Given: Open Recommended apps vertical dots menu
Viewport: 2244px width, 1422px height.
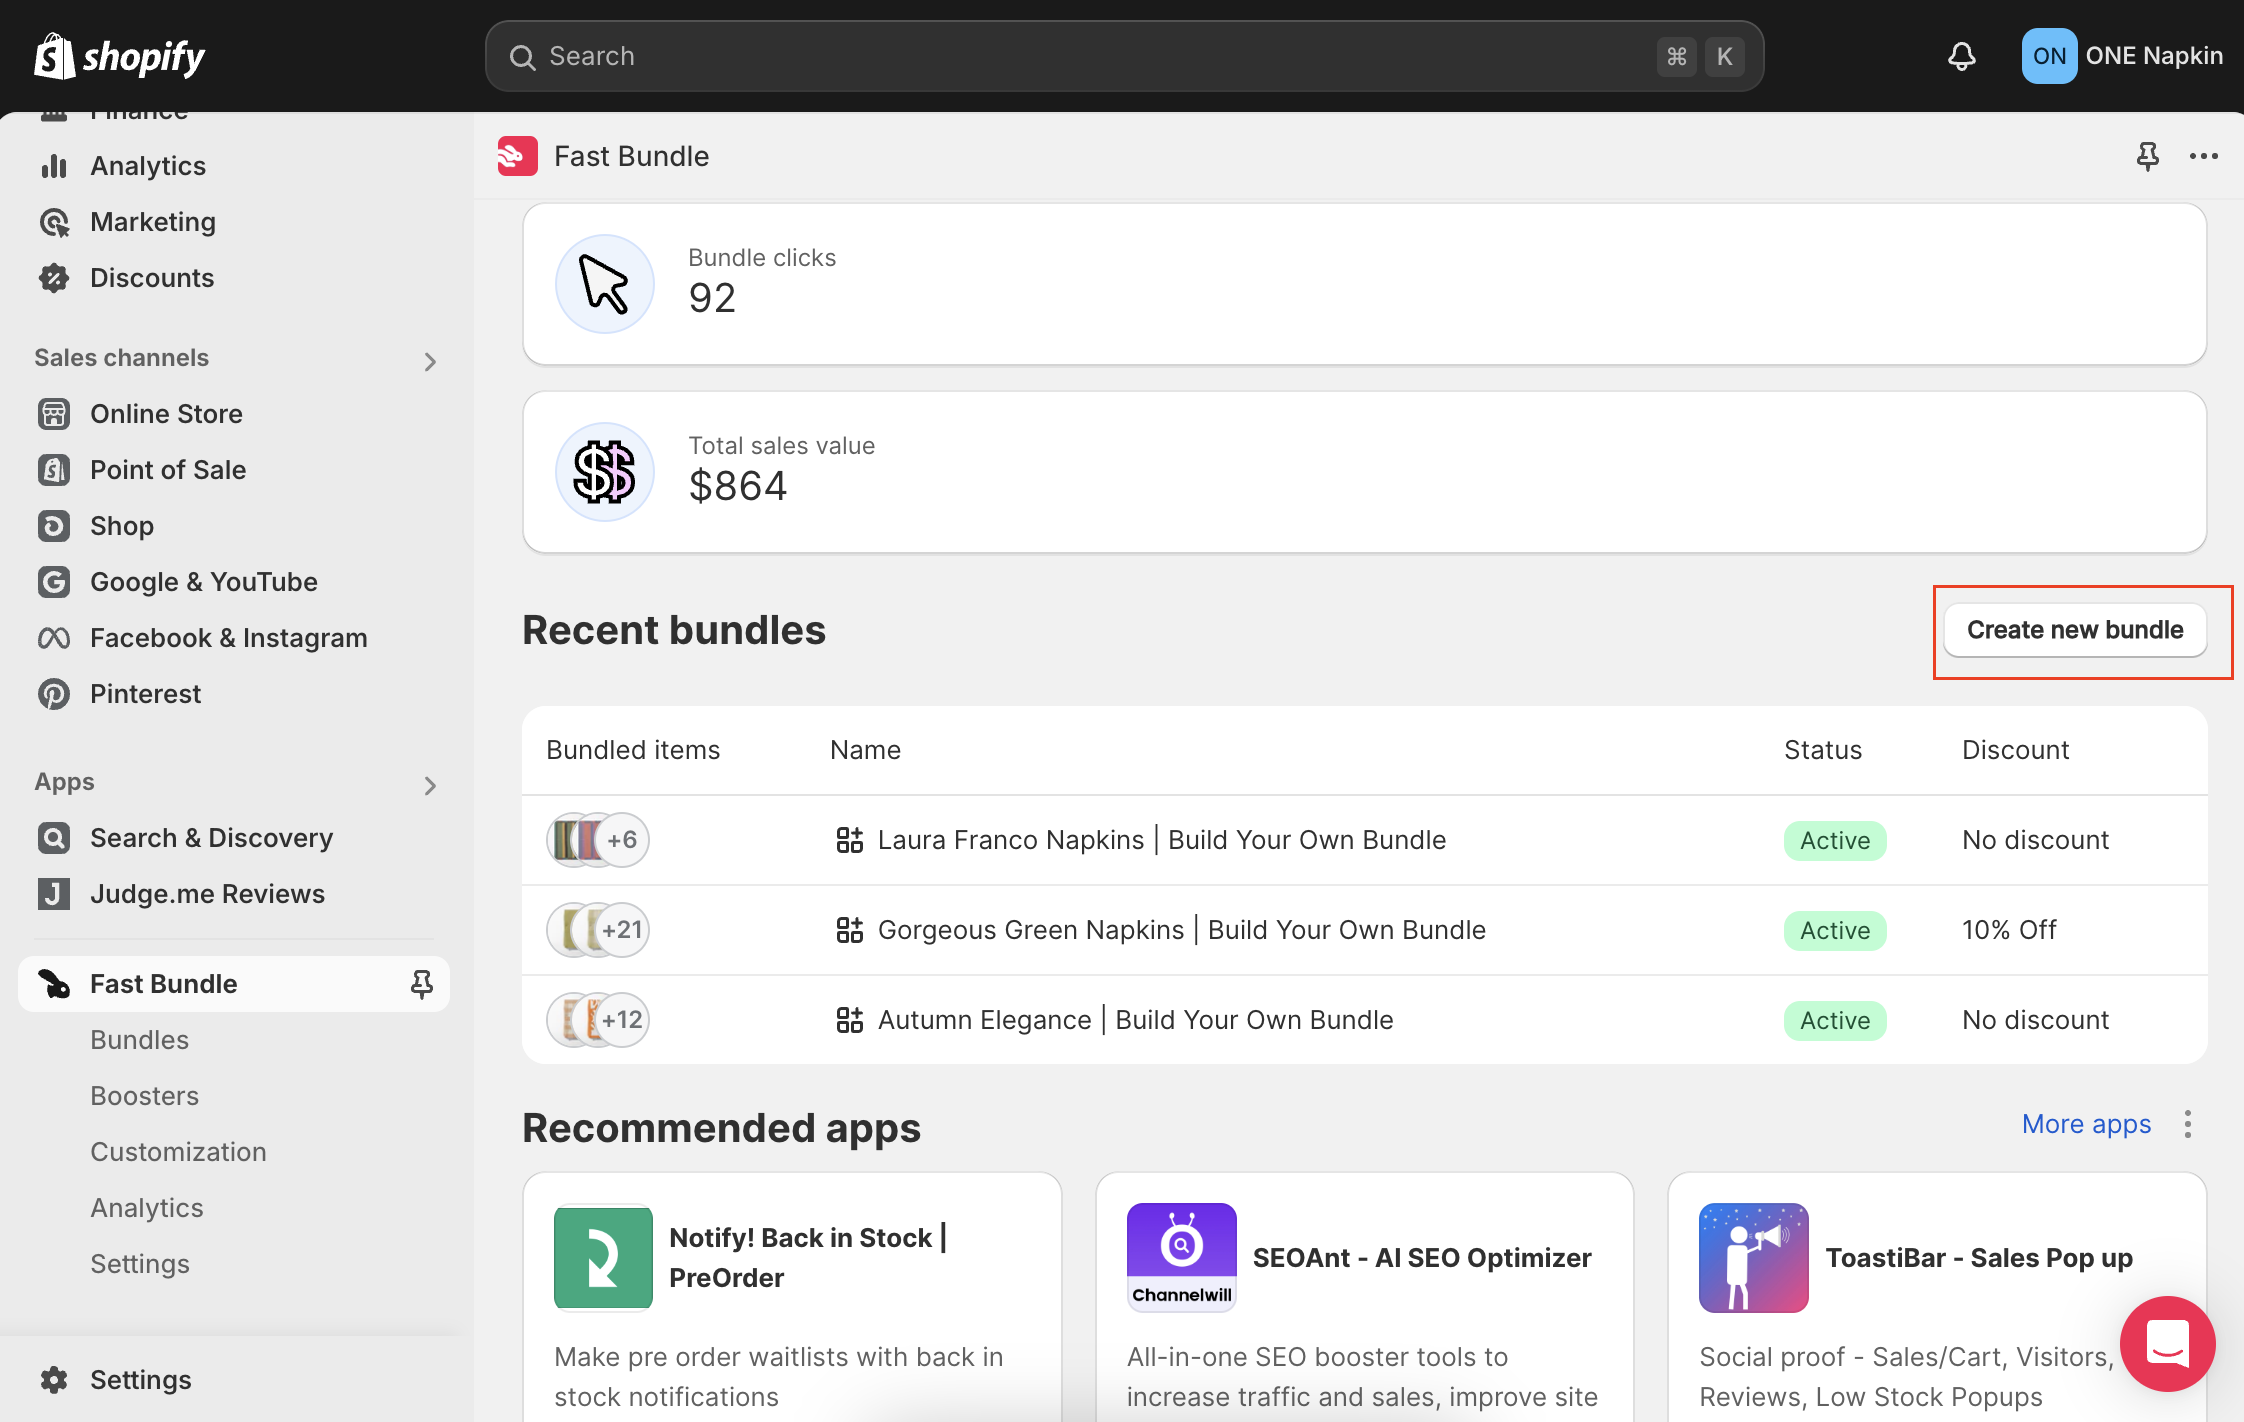Looking at the screenshot, I should pyautogui.click(x=2188, y=1124).
